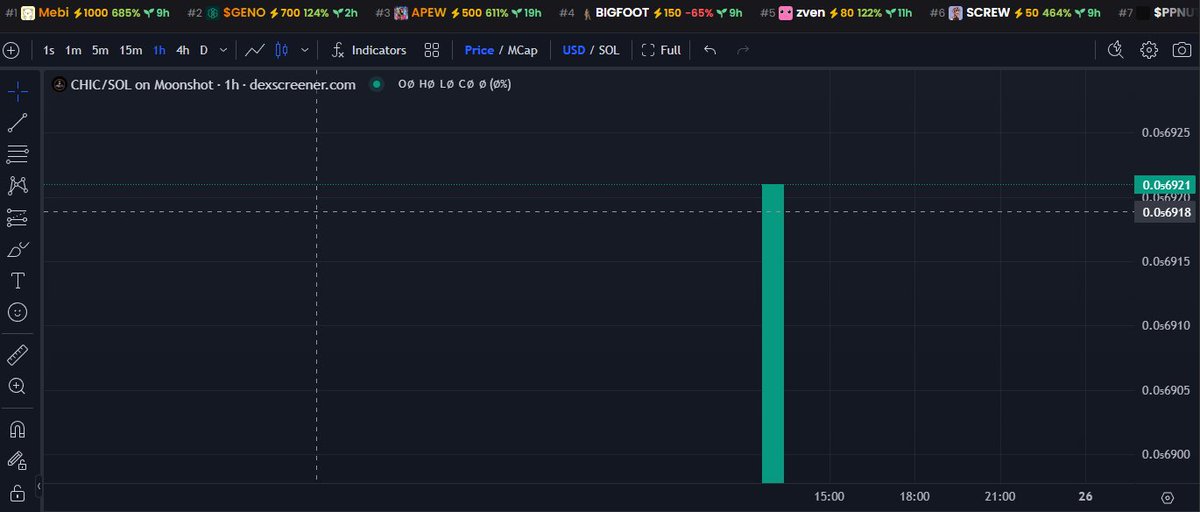
Task: Collapse the left drawing toolbar
Action: 40,487
